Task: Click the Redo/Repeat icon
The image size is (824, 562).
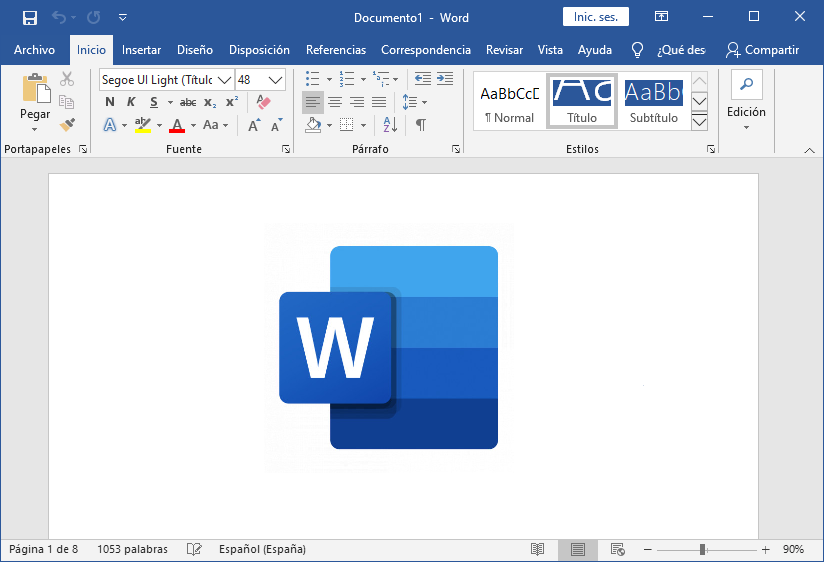Action: pyautogui.click(x=94, y=18)
